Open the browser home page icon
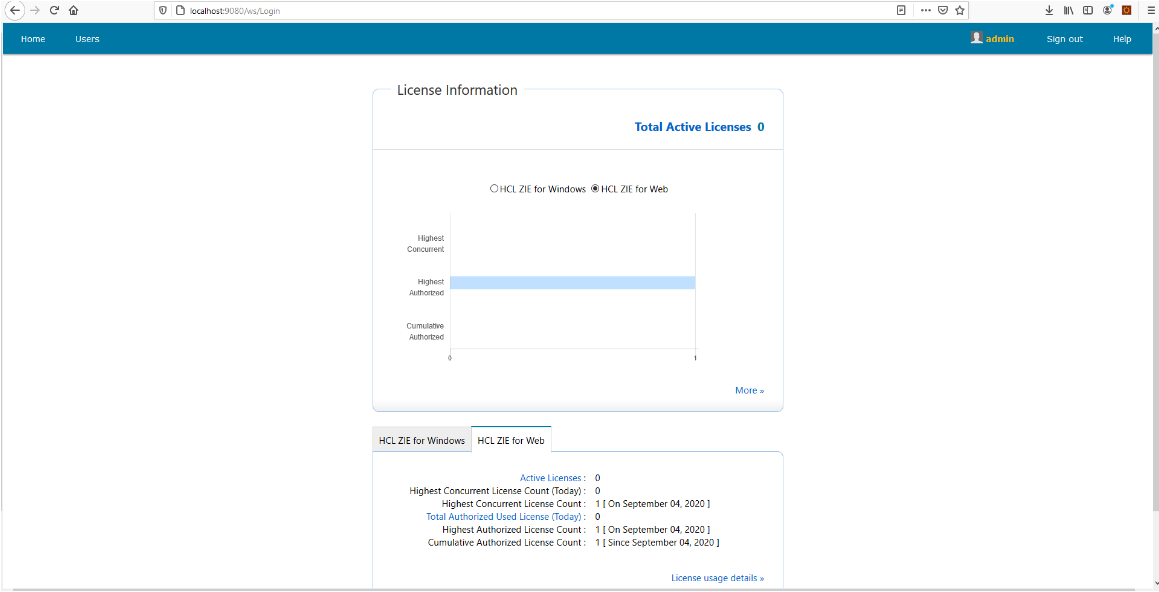 73,10
